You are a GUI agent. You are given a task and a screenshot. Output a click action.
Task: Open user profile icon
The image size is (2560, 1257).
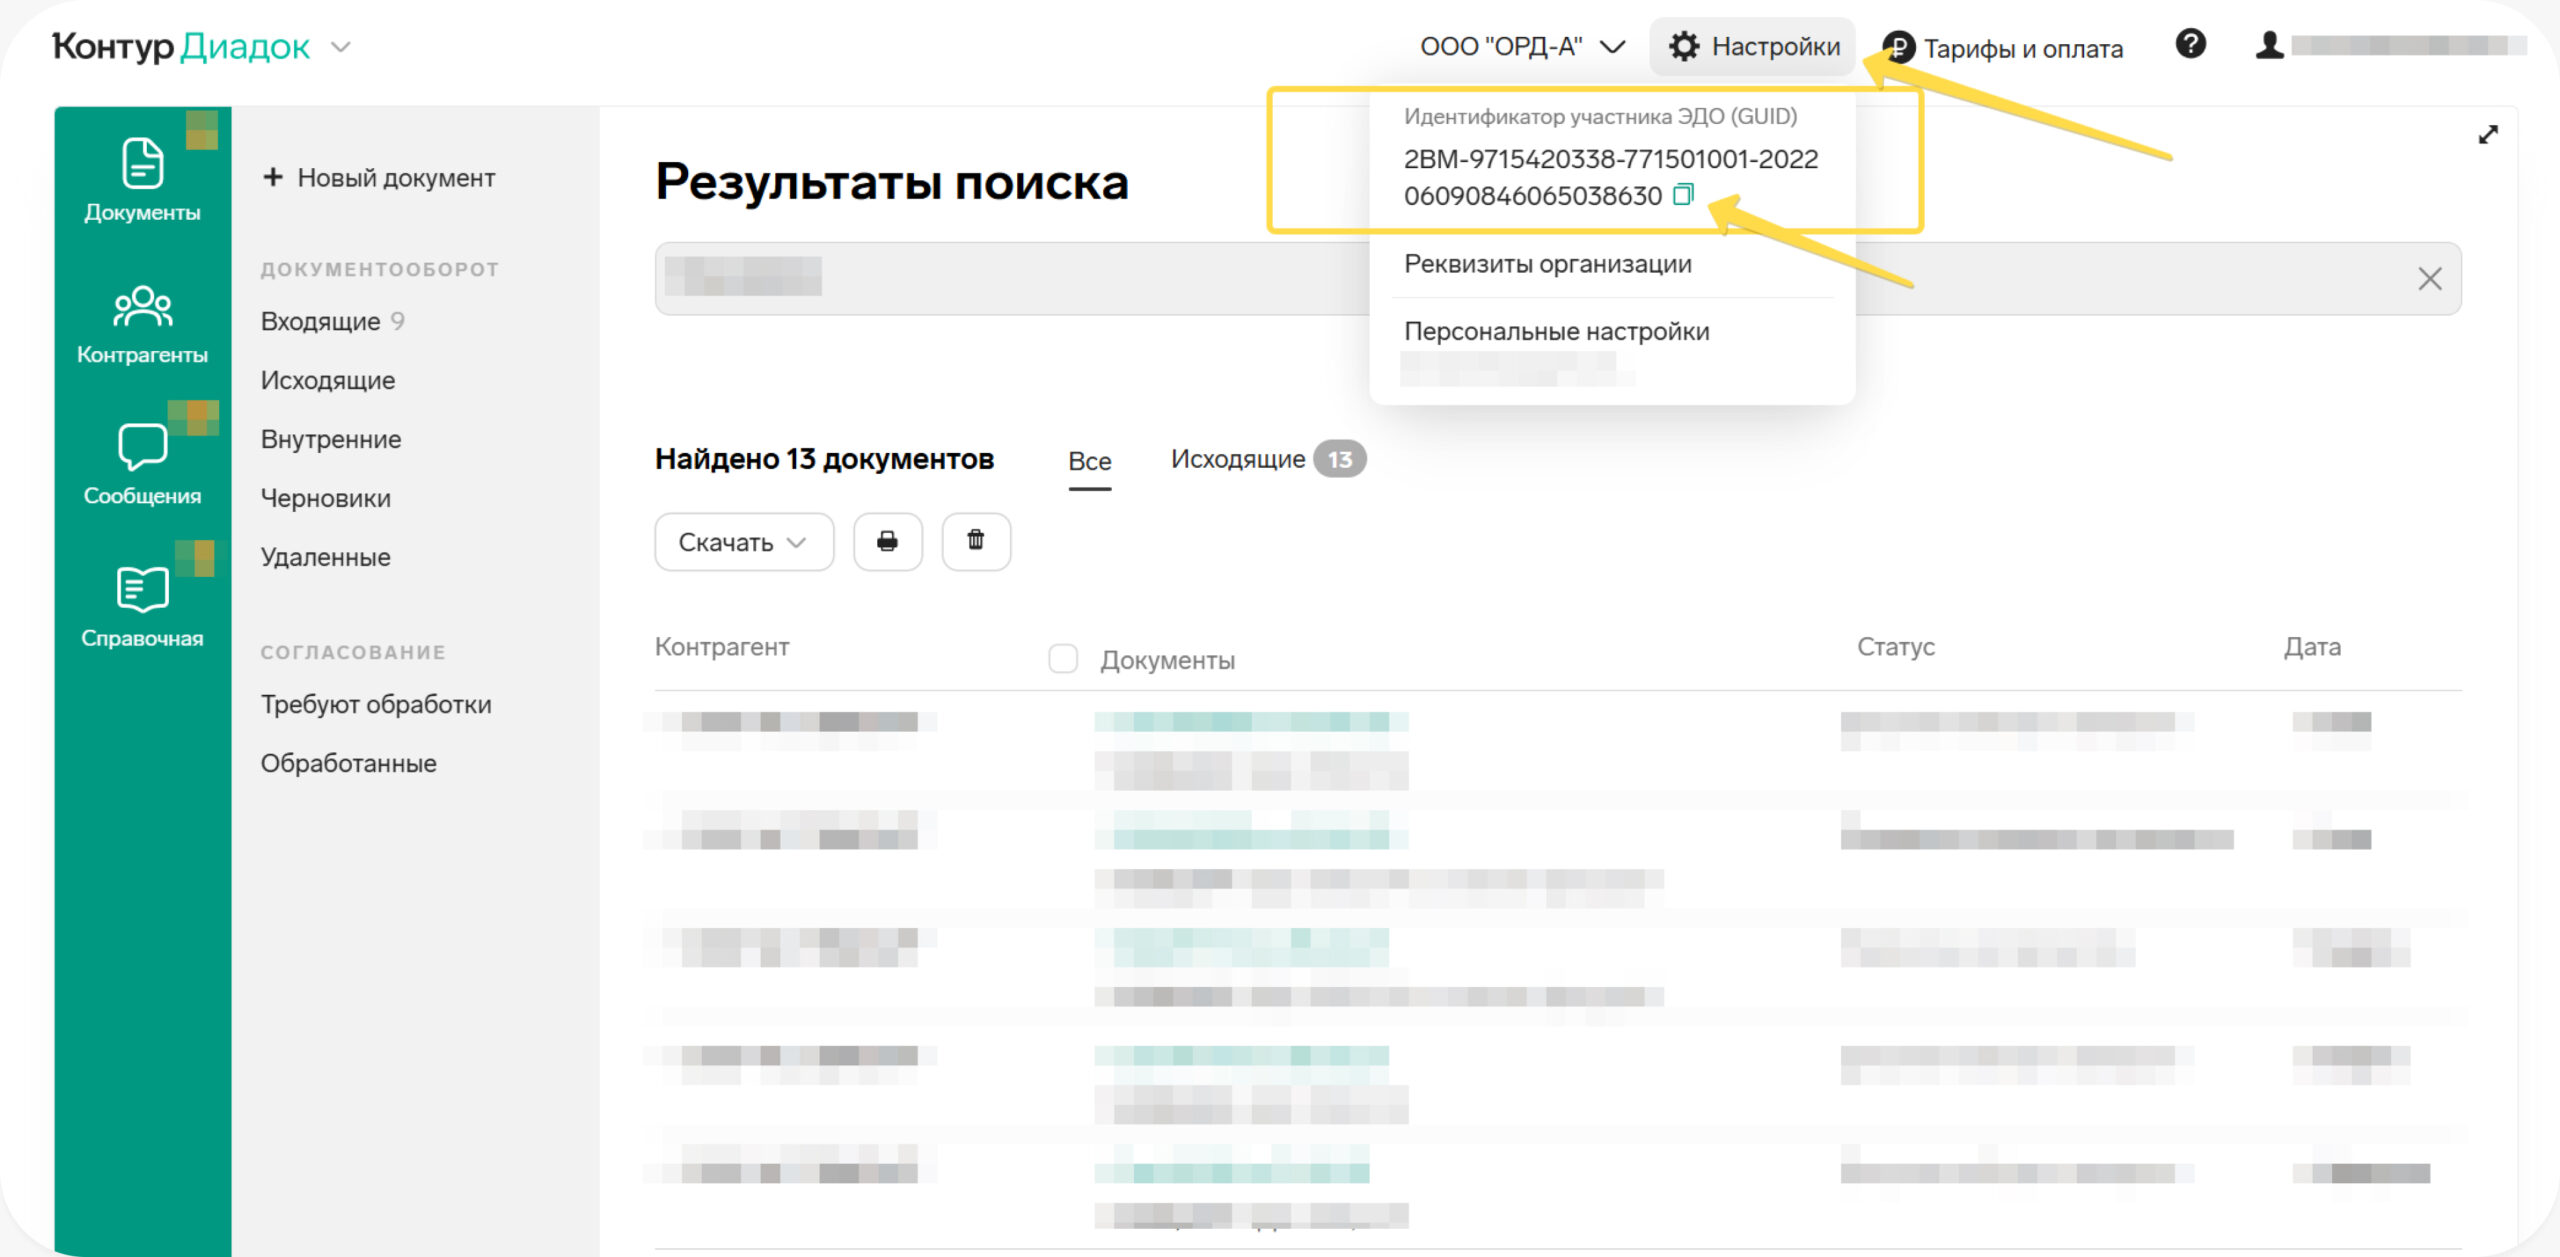tap(2269, 46)
